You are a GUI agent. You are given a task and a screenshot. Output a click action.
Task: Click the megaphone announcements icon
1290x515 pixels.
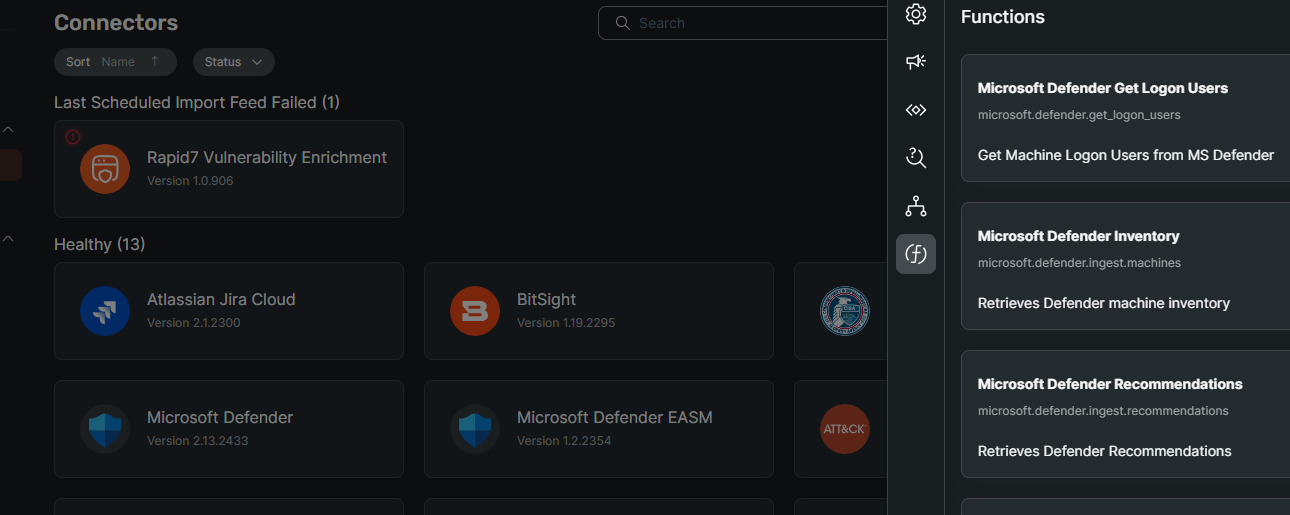pyautogui.click(x=915, y=62)
